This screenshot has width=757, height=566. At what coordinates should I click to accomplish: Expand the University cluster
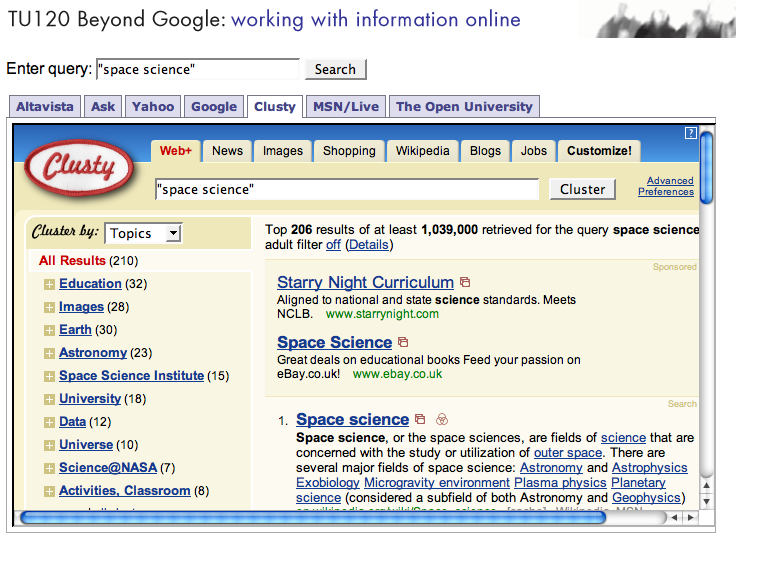point(49,399)
